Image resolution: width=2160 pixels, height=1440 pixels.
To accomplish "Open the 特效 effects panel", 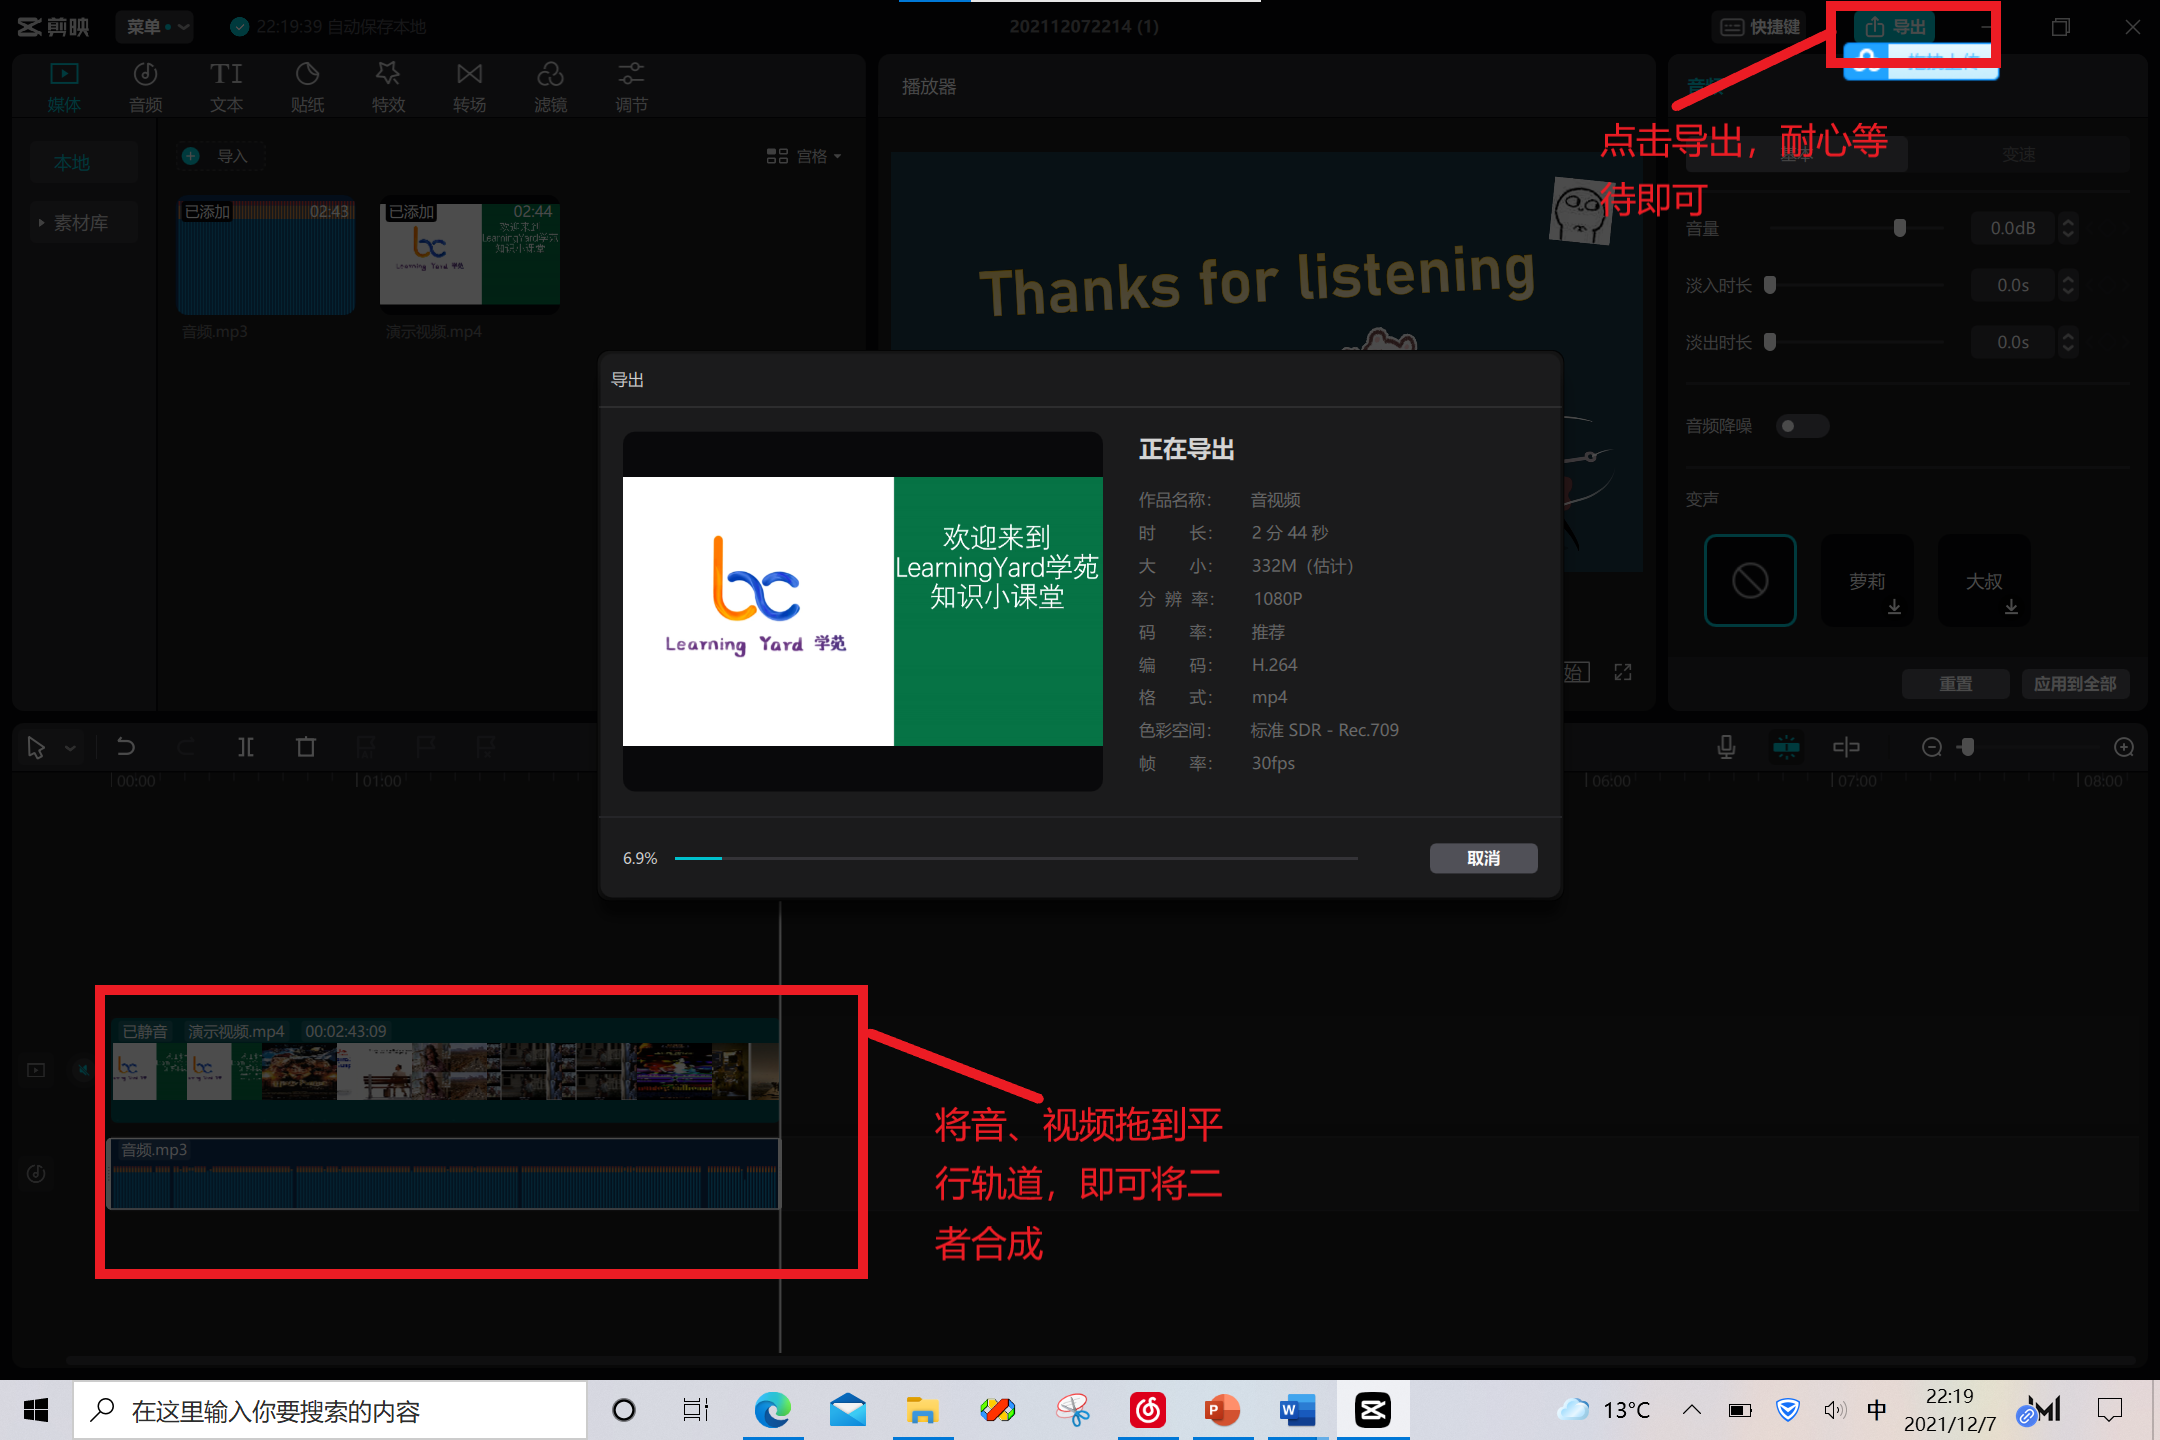I will [388, 86].
